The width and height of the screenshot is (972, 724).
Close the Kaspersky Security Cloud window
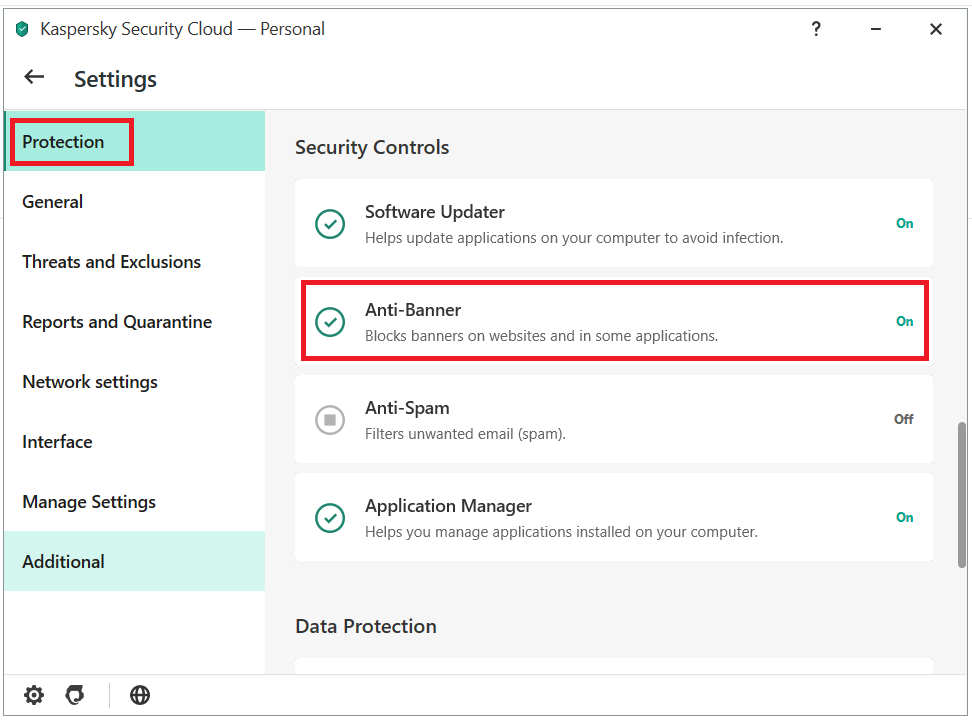(x=935, y=29)
